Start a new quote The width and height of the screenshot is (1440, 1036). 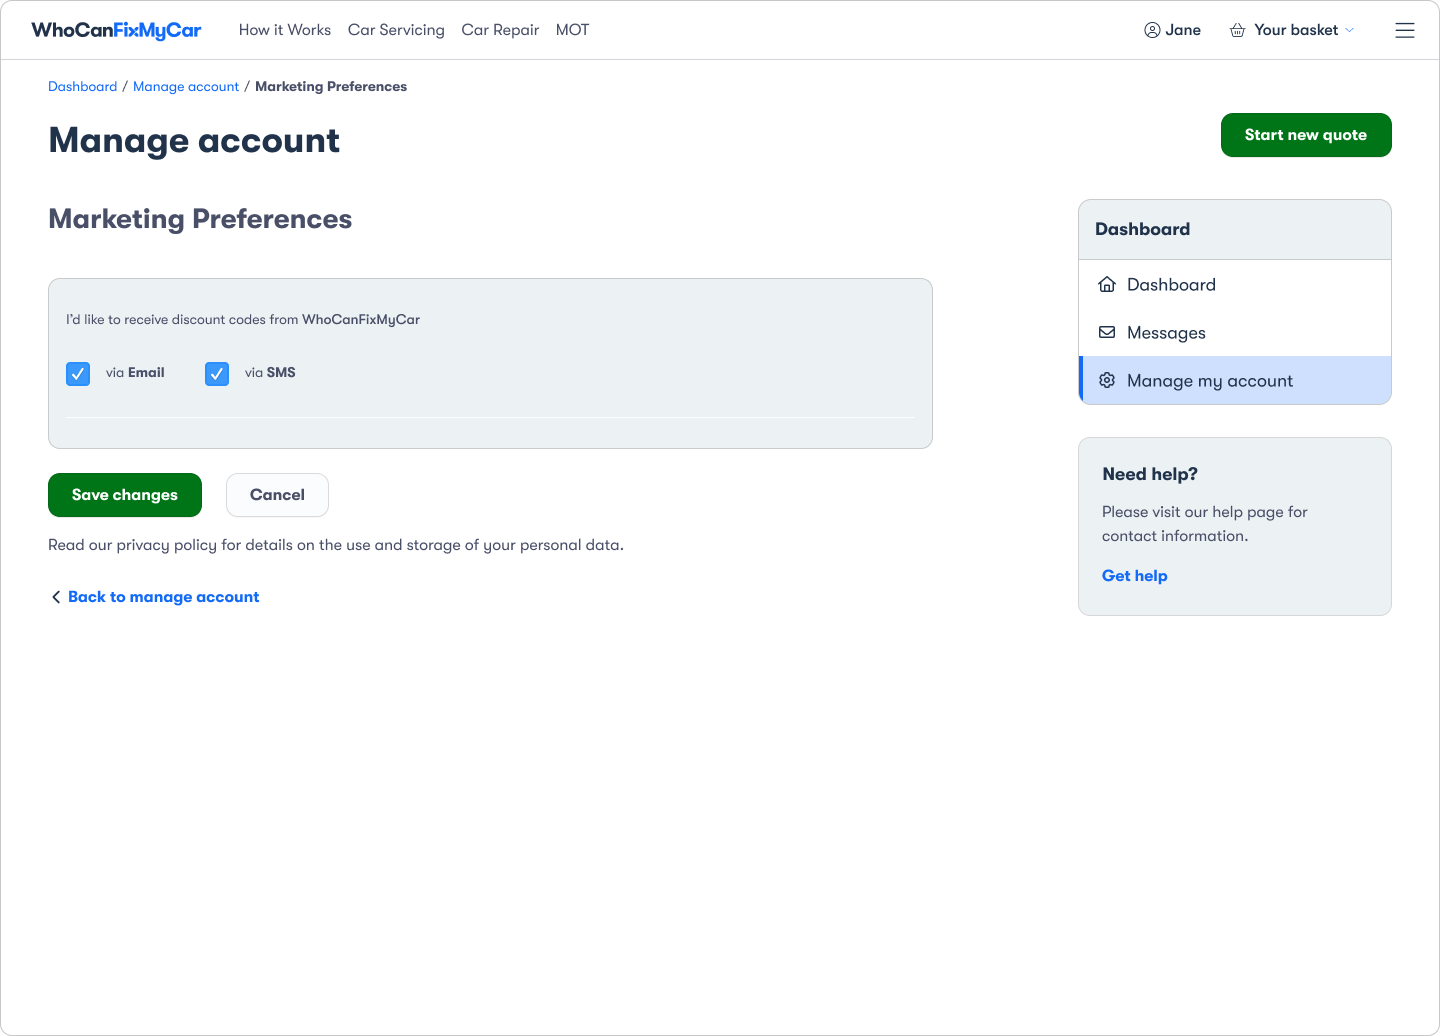(x=1306, y=135)
